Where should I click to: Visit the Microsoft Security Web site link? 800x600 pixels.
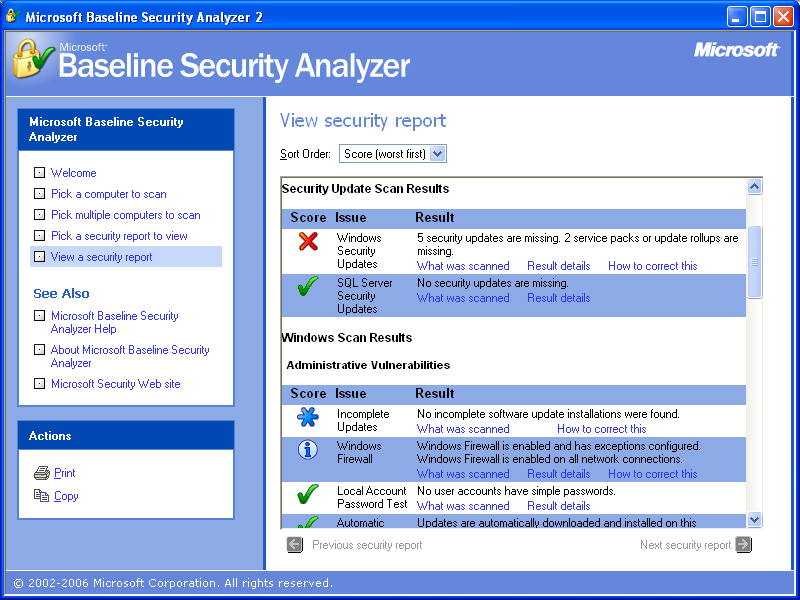[x=116, y=384]
